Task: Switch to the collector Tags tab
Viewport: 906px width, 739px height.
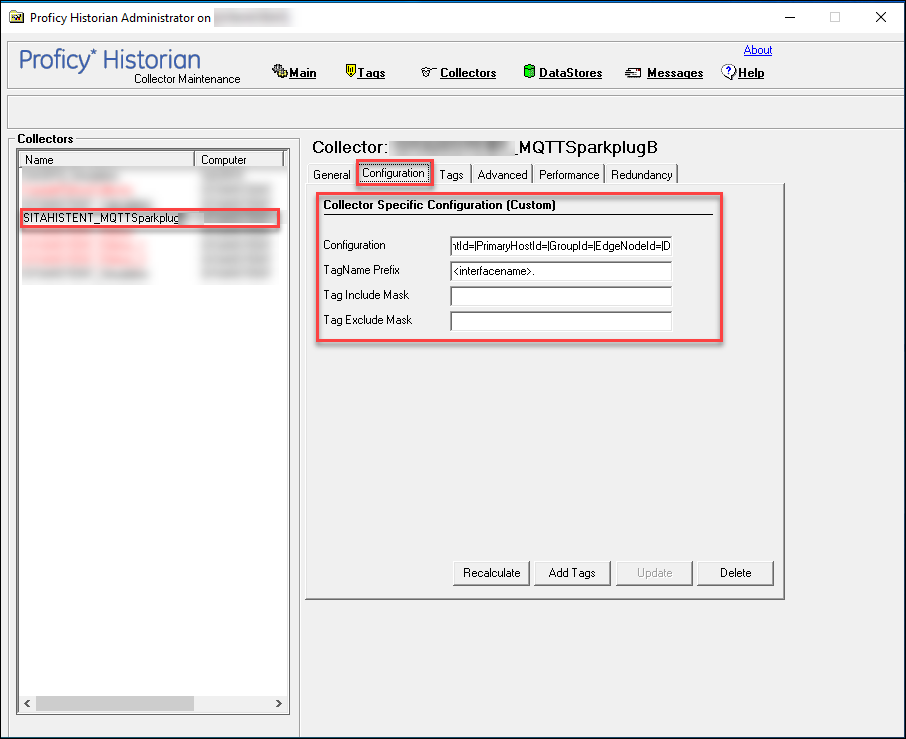Action: pos(451,174)
